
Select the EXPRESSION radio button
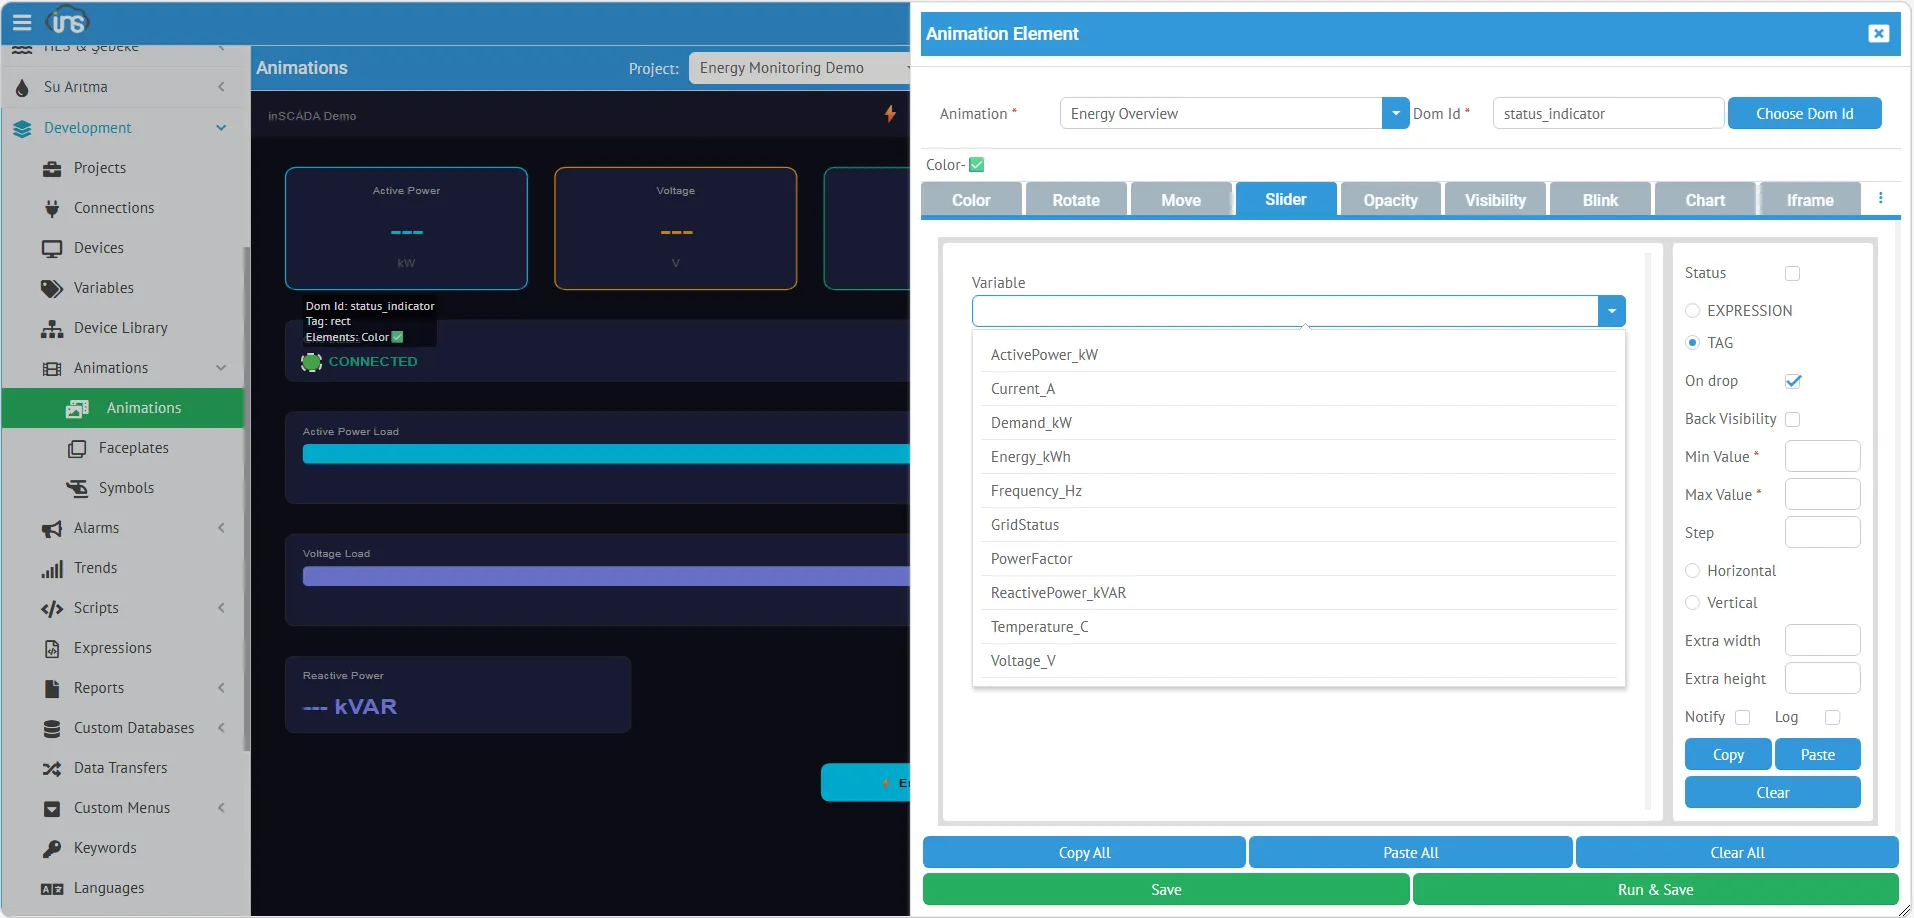pos(1693,310)
